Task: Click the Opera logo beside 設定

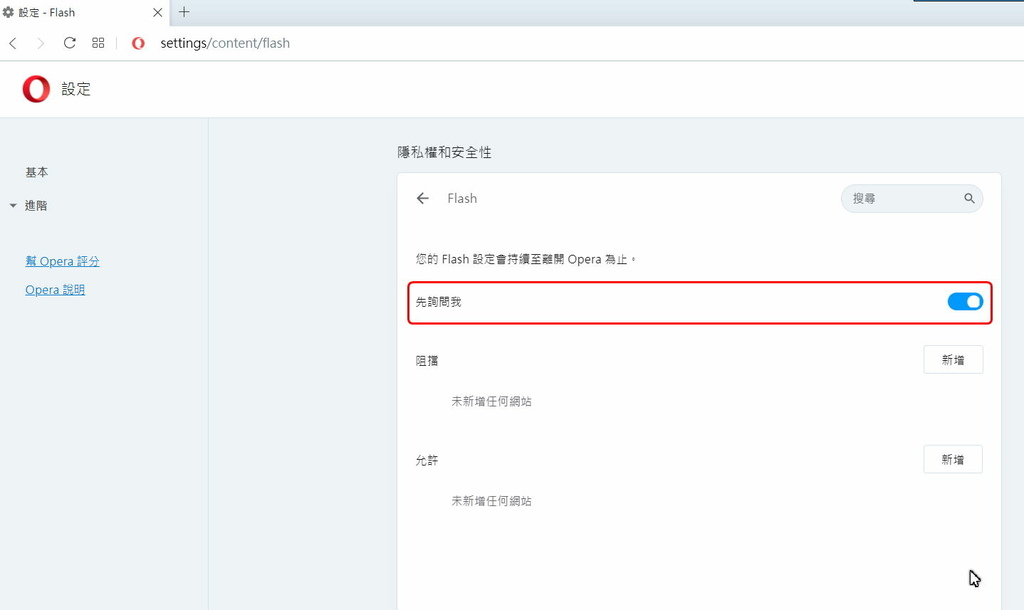Action: point(36,89)
